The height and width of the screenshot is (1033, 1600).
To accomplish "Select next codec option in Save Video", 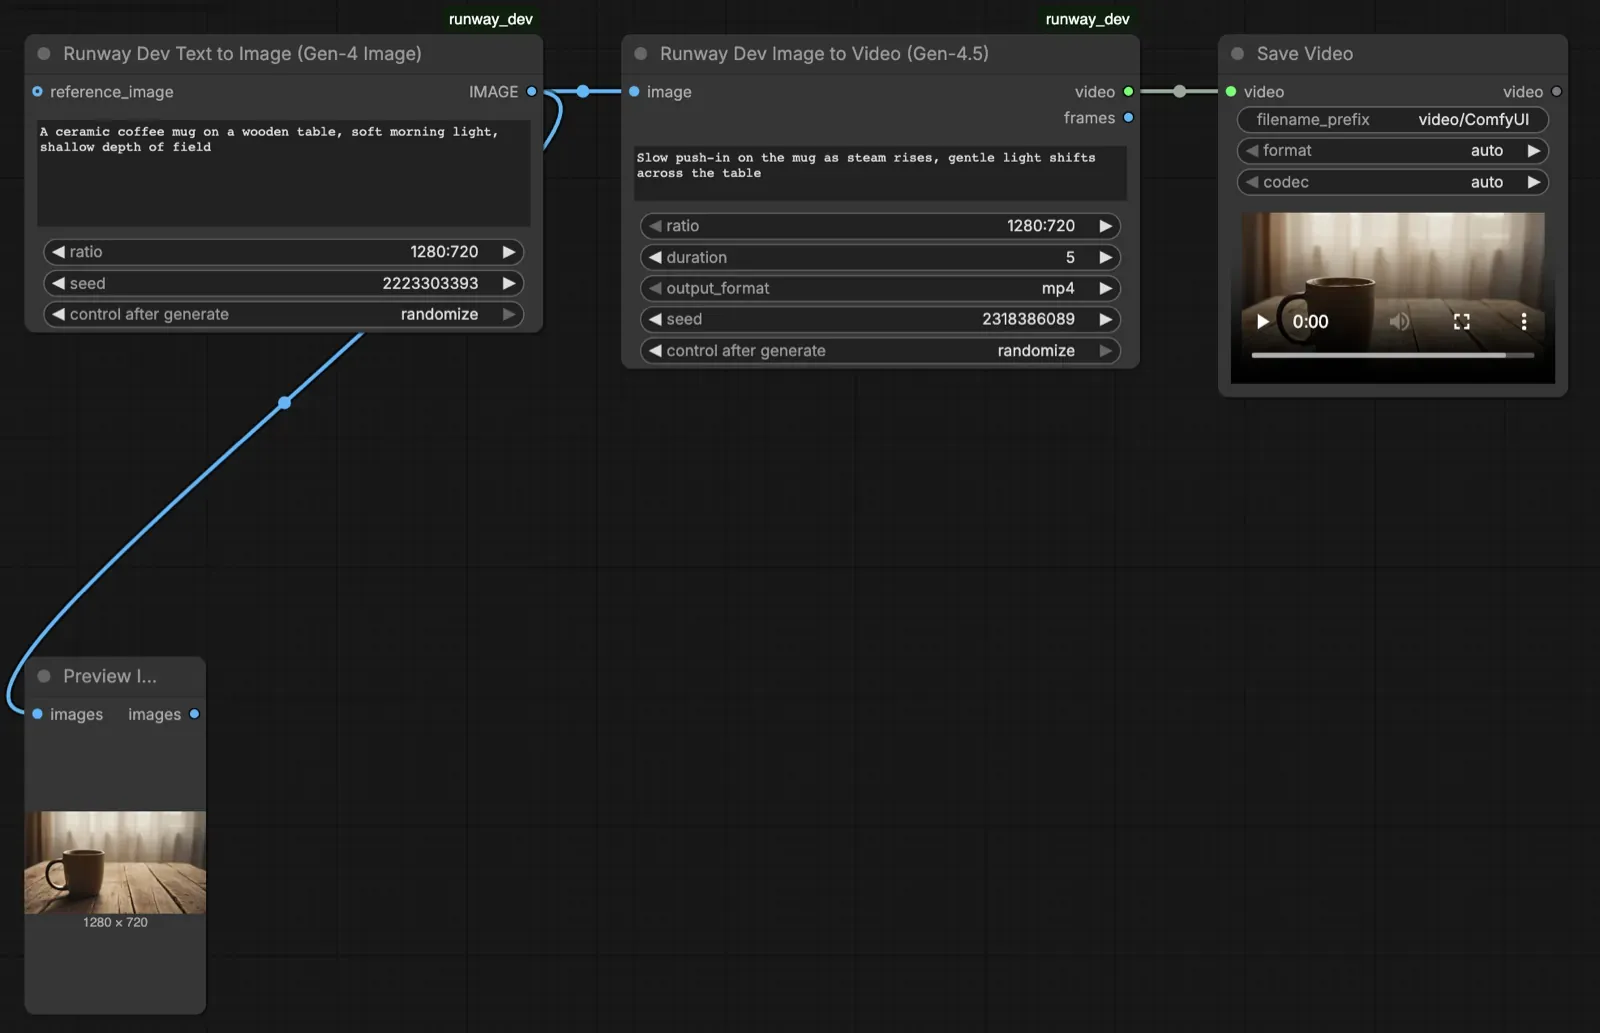I will click(1534, 182).
